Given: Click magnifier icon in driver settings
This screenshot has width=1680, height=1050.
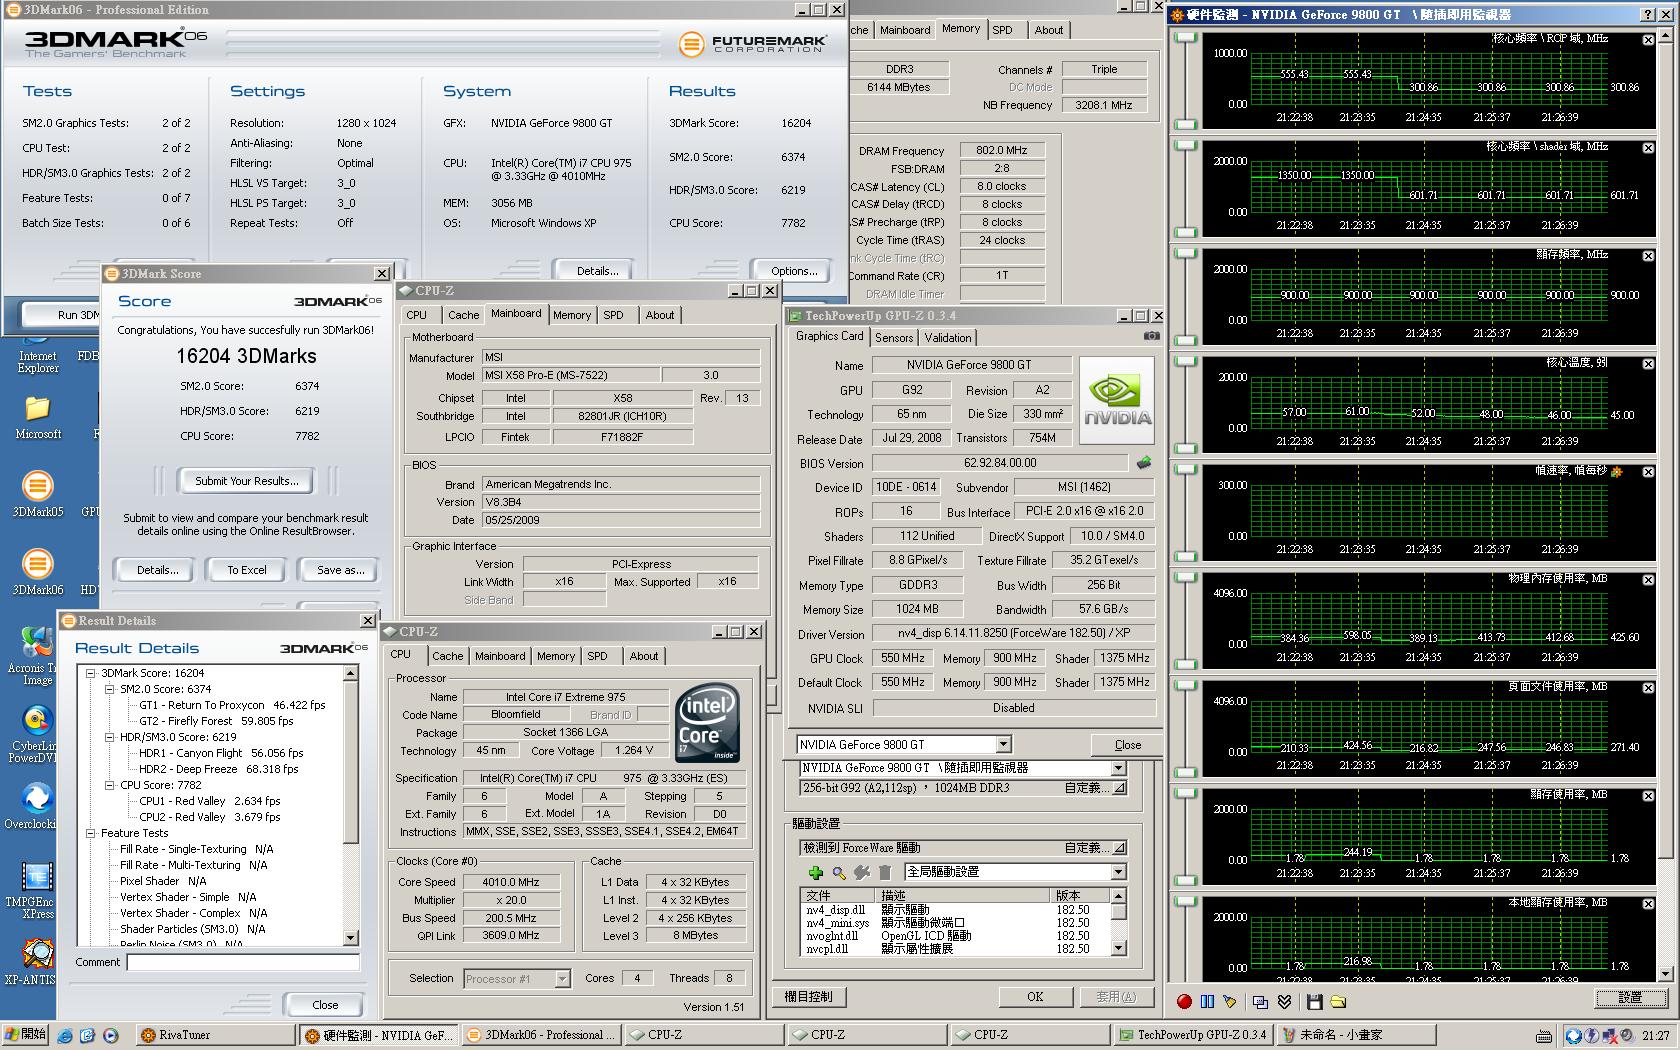Looking at the screenshot, I should click(x=839, y=872).
